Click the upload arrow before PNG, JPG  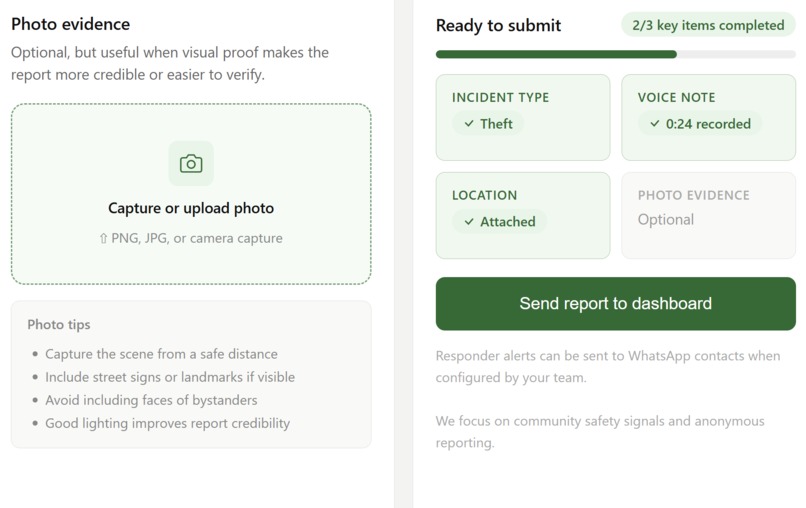click(x=103, y=239)
